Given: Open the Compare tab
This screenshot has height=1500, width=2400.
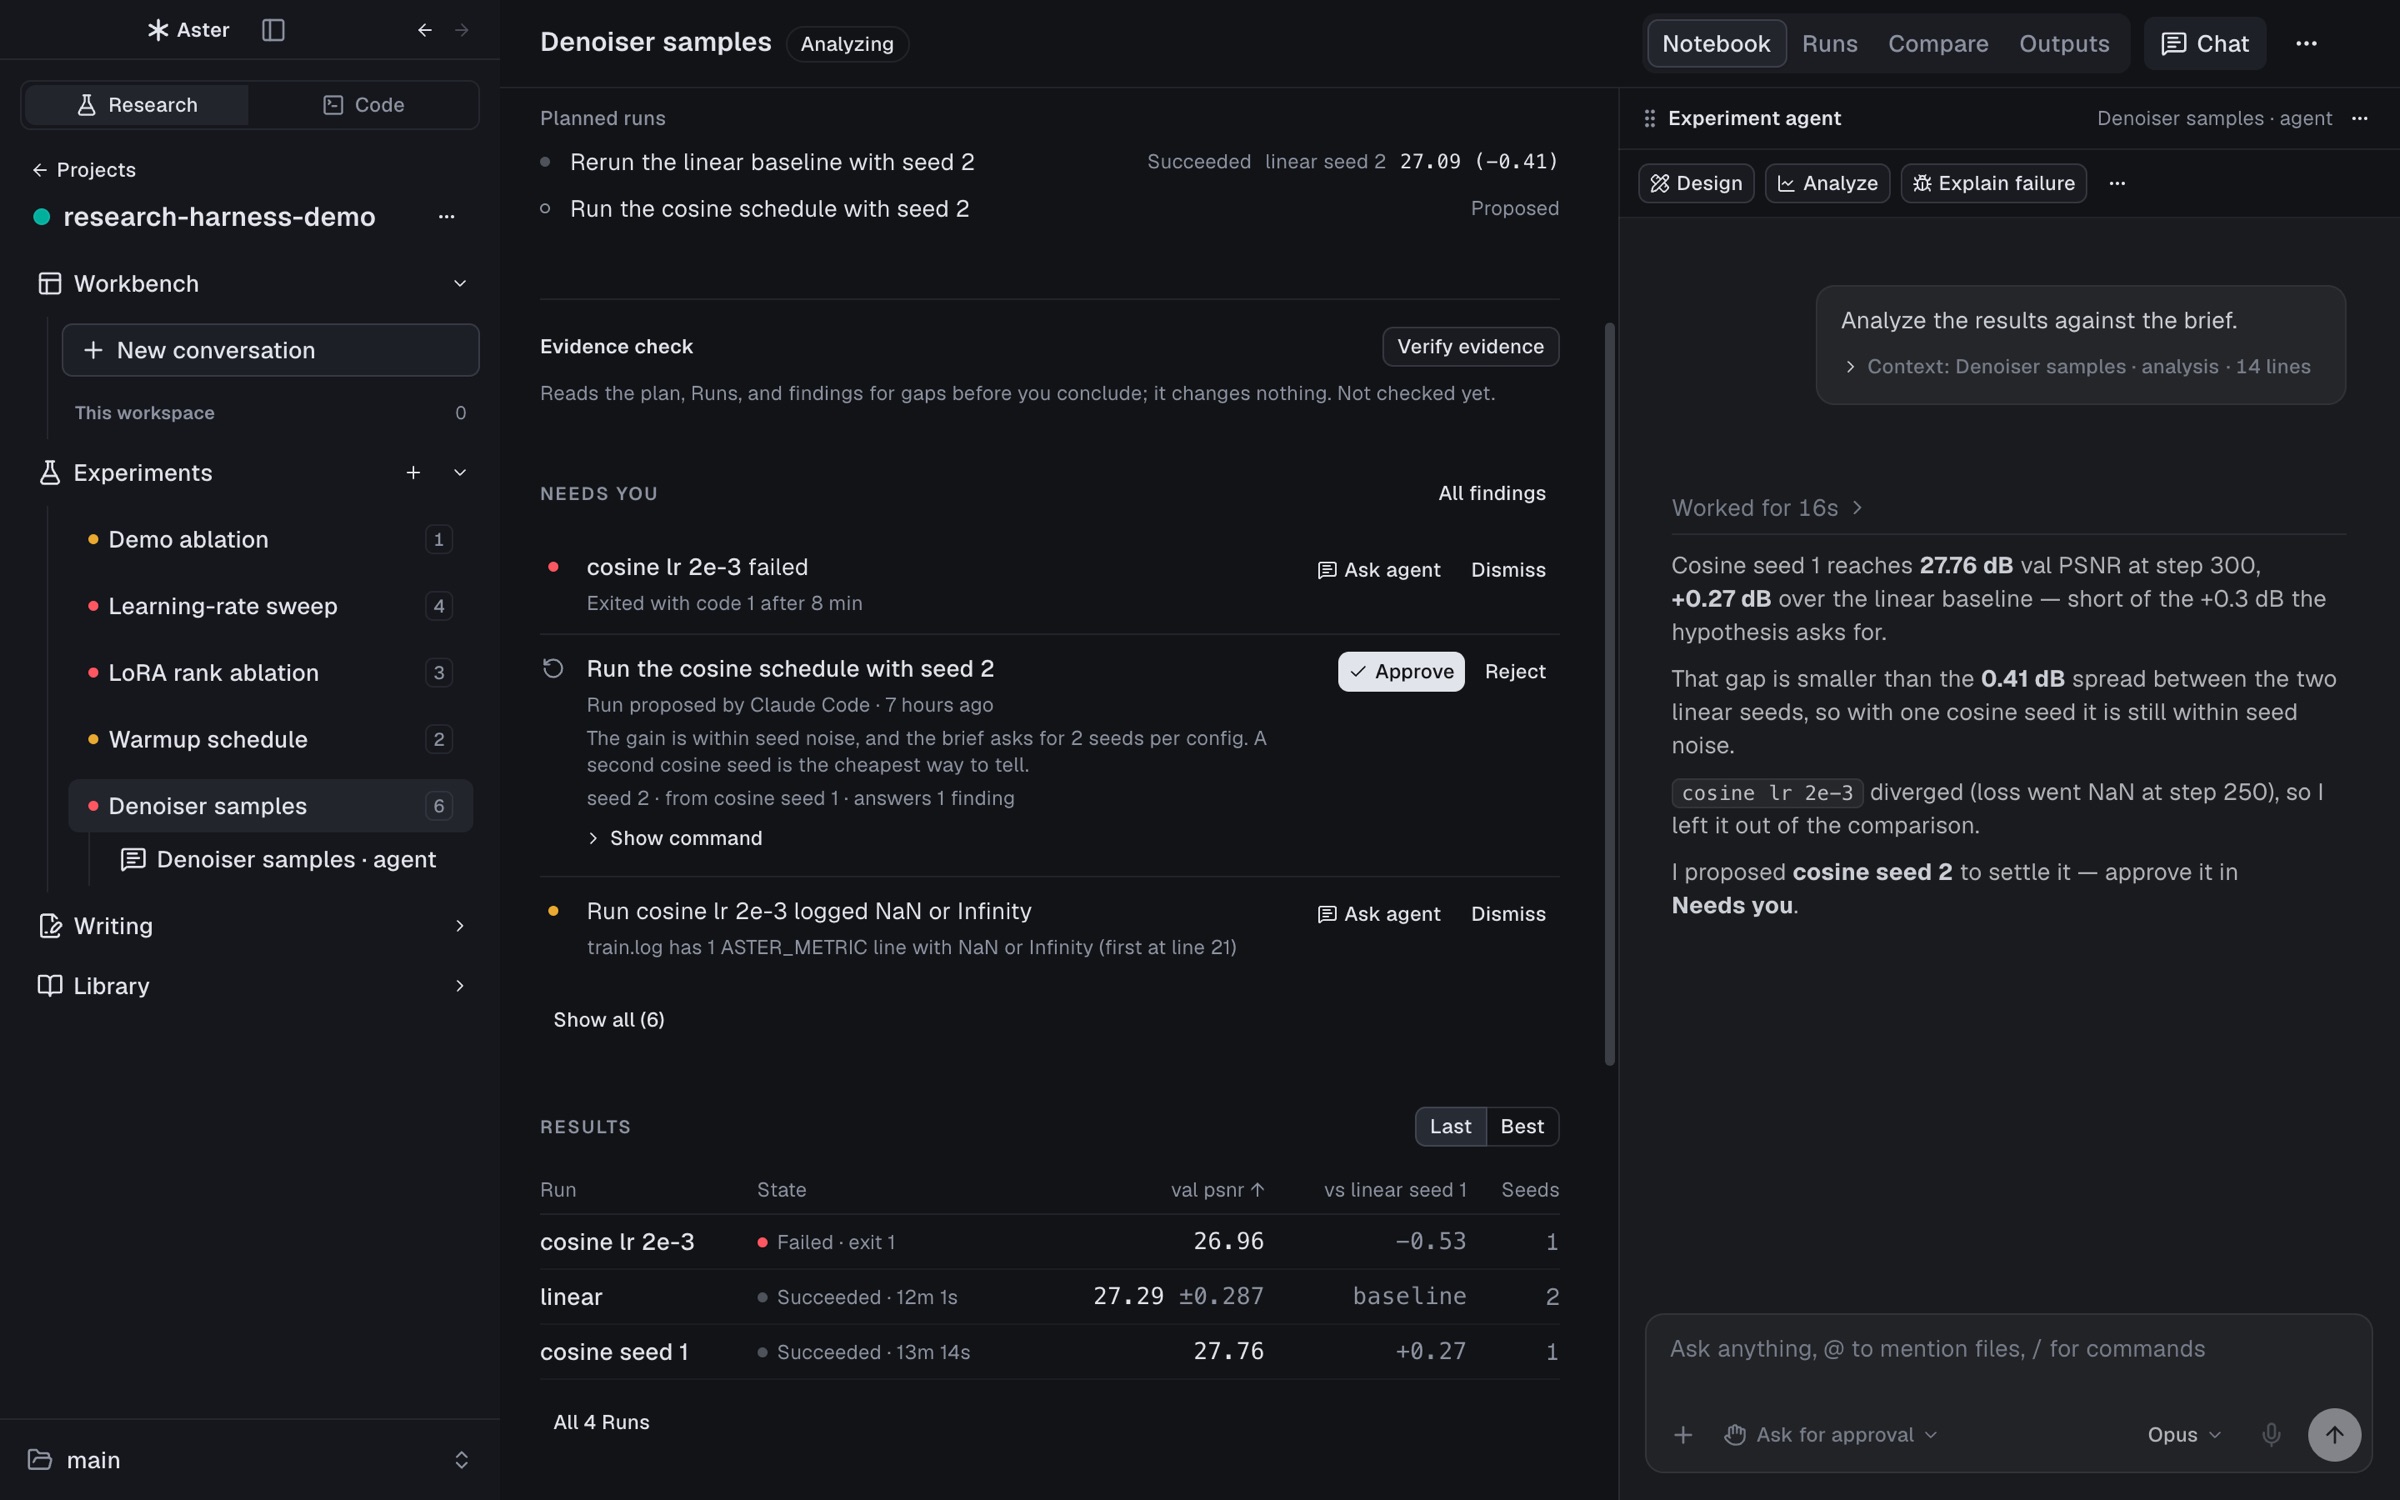Looking at the screenshot, I should tap(1937, 44).
